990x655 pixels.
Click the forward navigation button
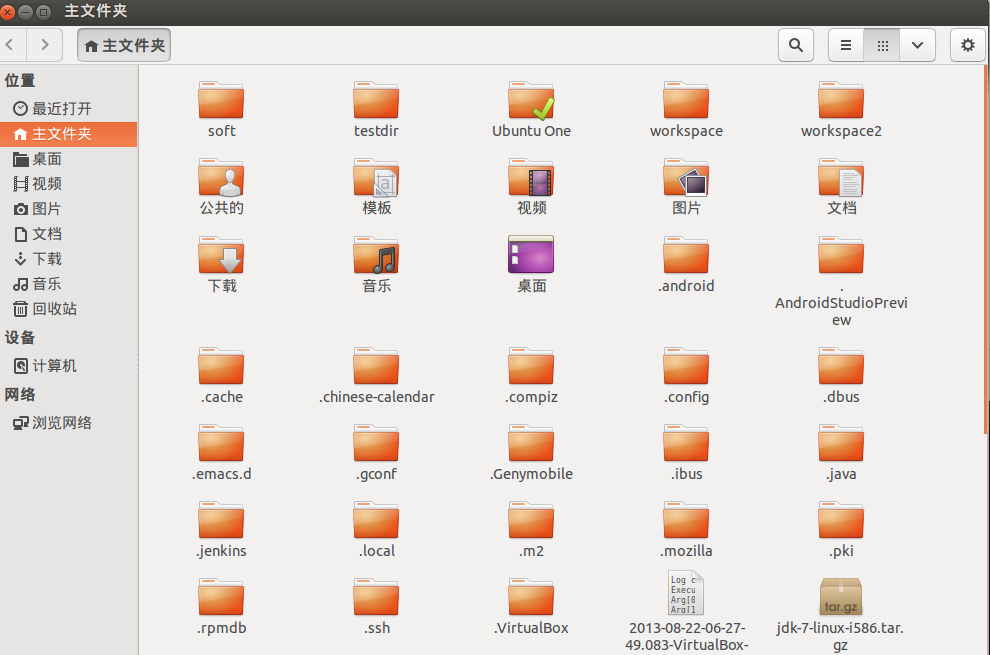click(44, 45)
